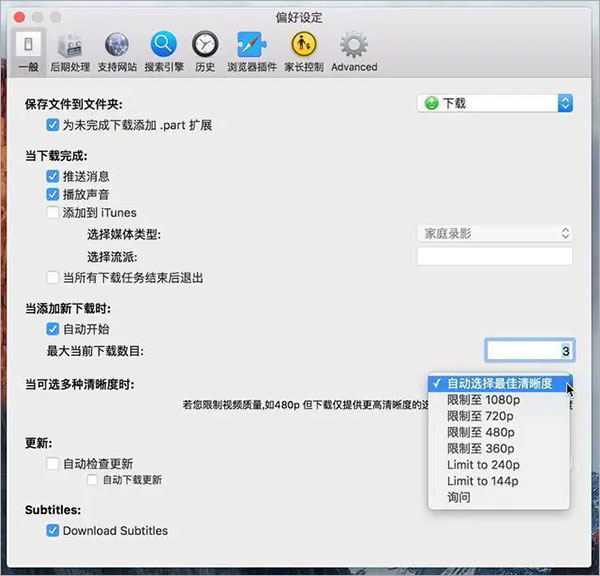The height and width of the screenshot is (576, 600).
Task: Enable the 添加到 iTunes checkbox
Action: click(53, 212)
